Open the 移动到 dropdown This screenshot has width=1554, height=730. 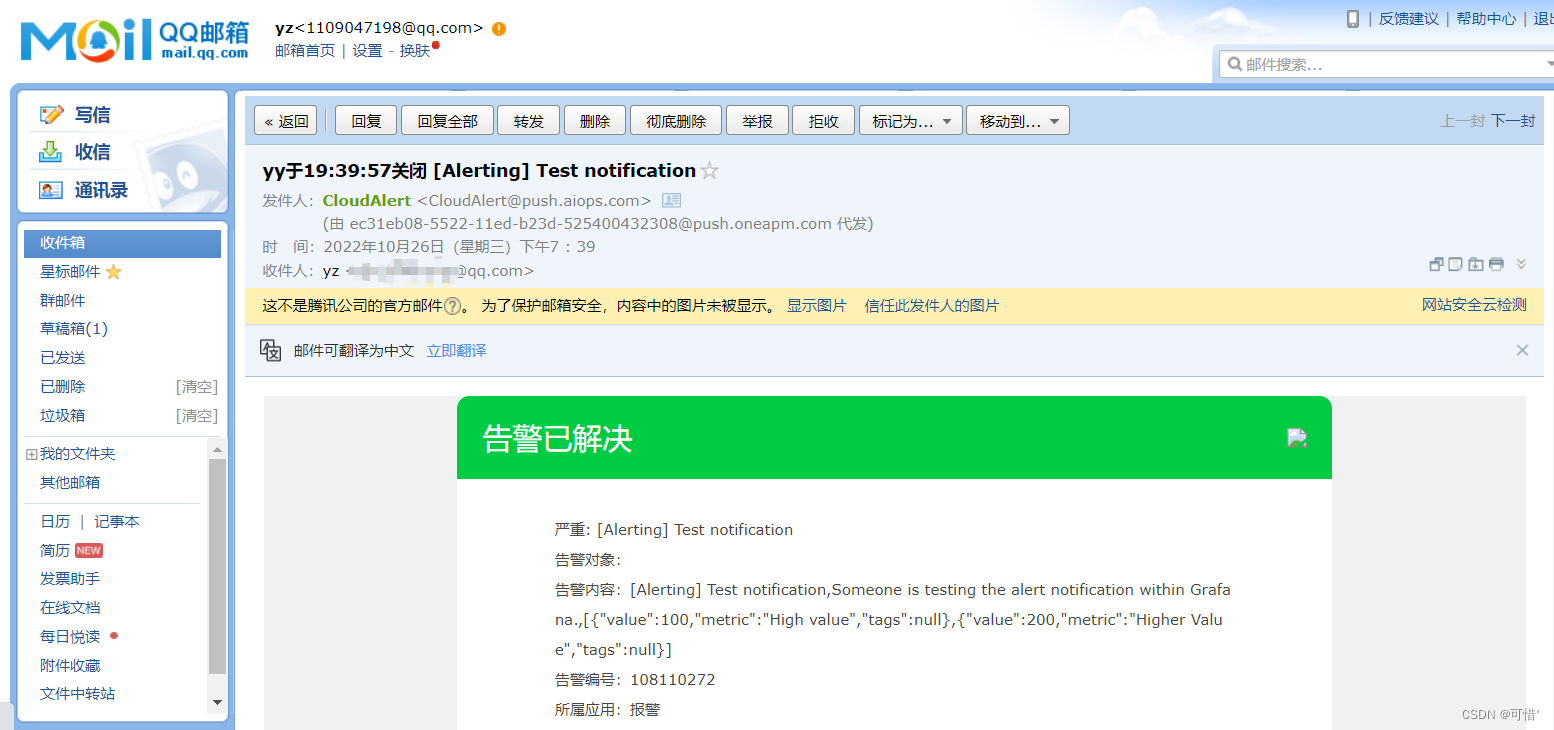coord(1018,121)
